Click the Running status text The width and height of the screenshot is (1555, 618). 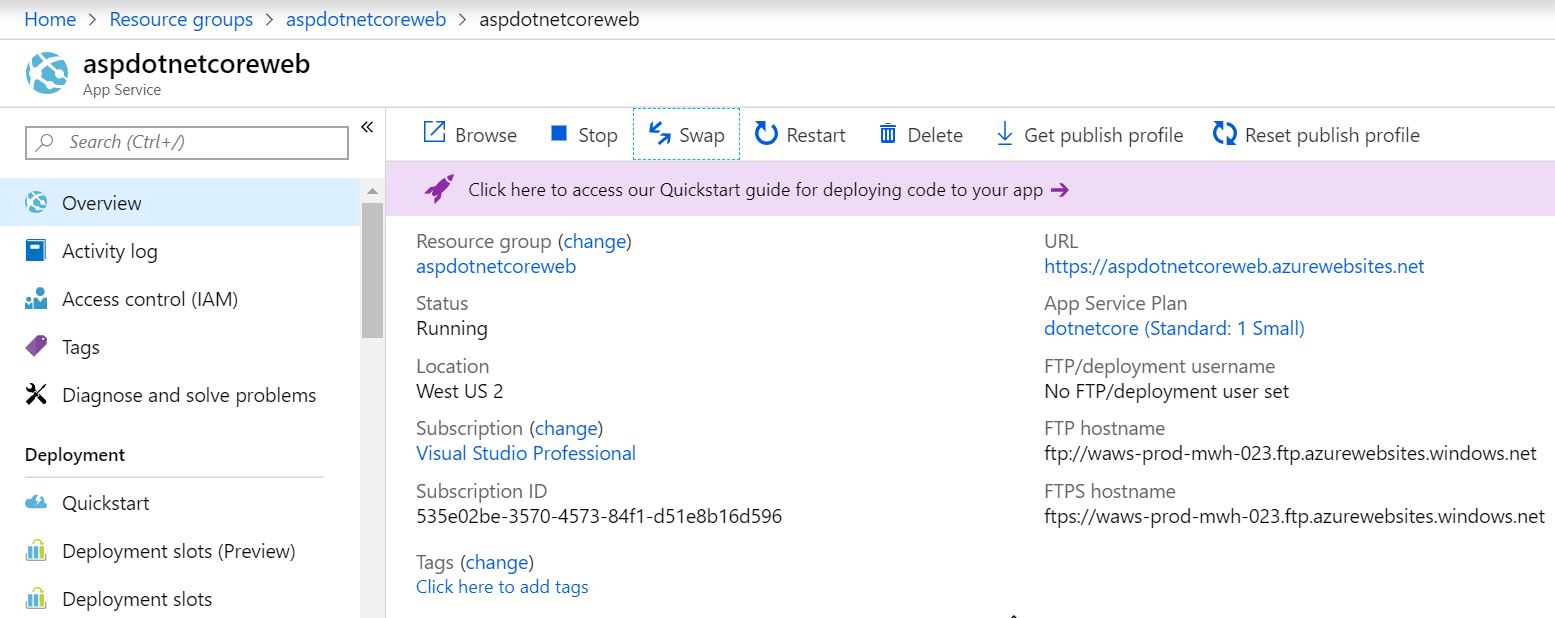[x=452, y=328]
